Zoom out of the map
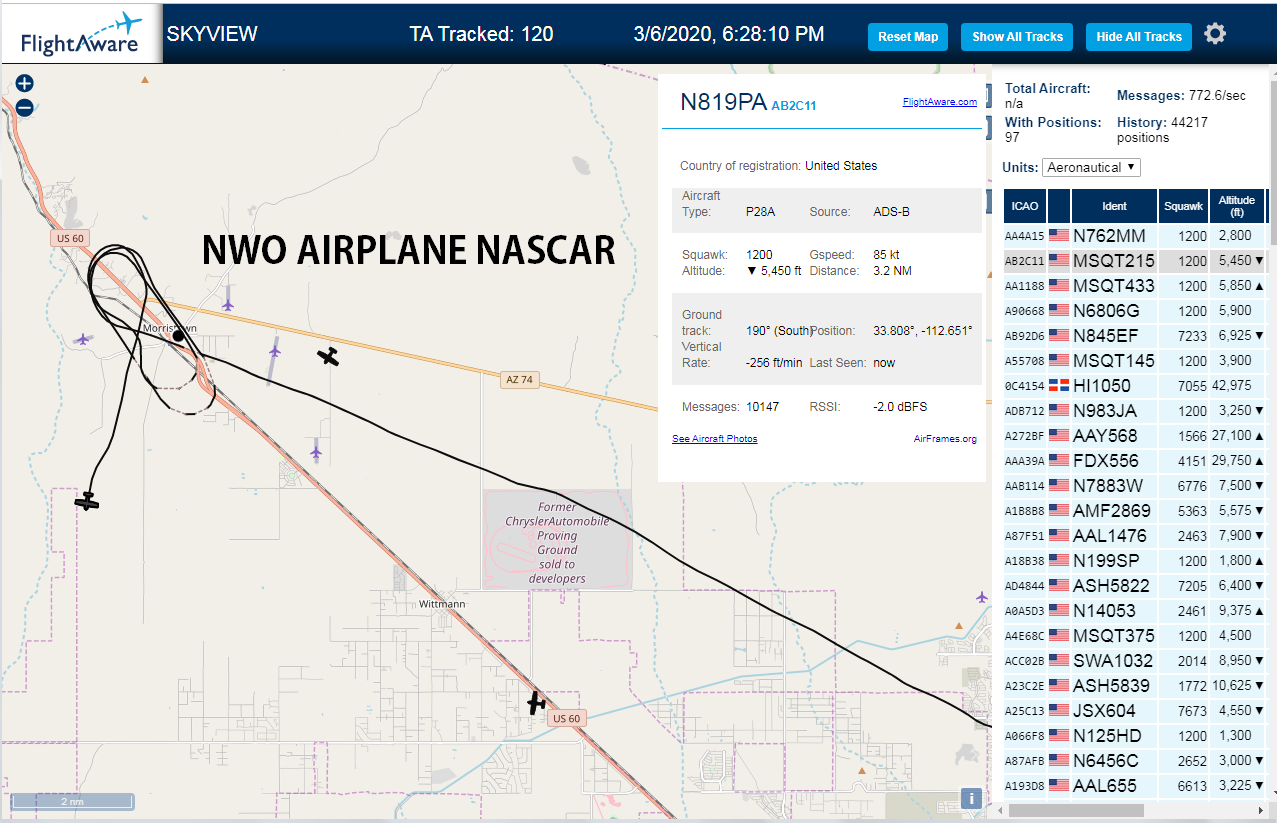The height and width of the screenshot is (823, 1277). (x=25, y=107)
